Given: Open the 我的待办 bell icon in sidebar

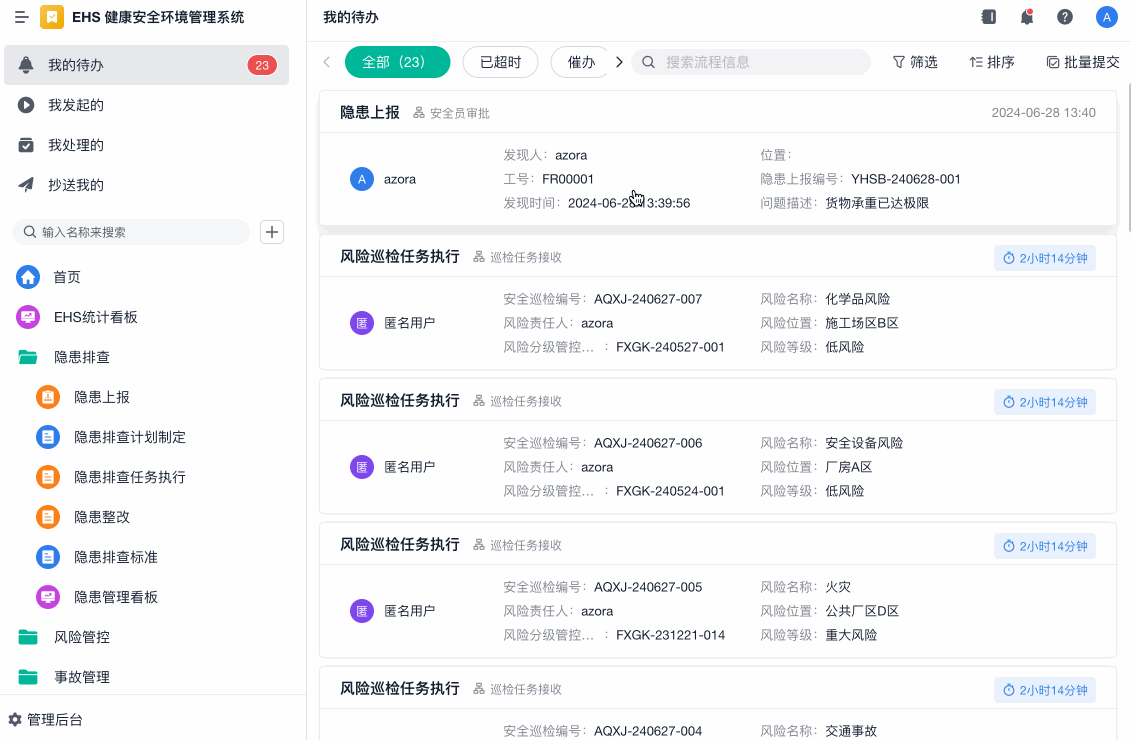Looking at the screenshot, I should click(x=26, y=65).
